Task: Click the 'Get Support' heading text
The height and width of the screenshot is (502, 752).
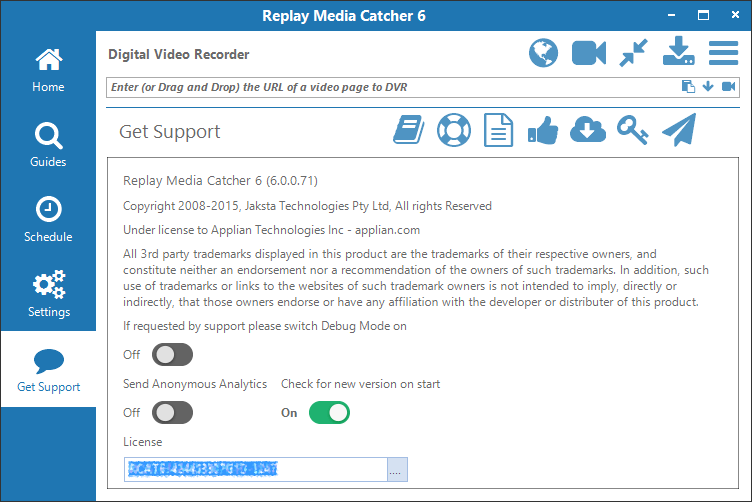Action: click(170, 131)
